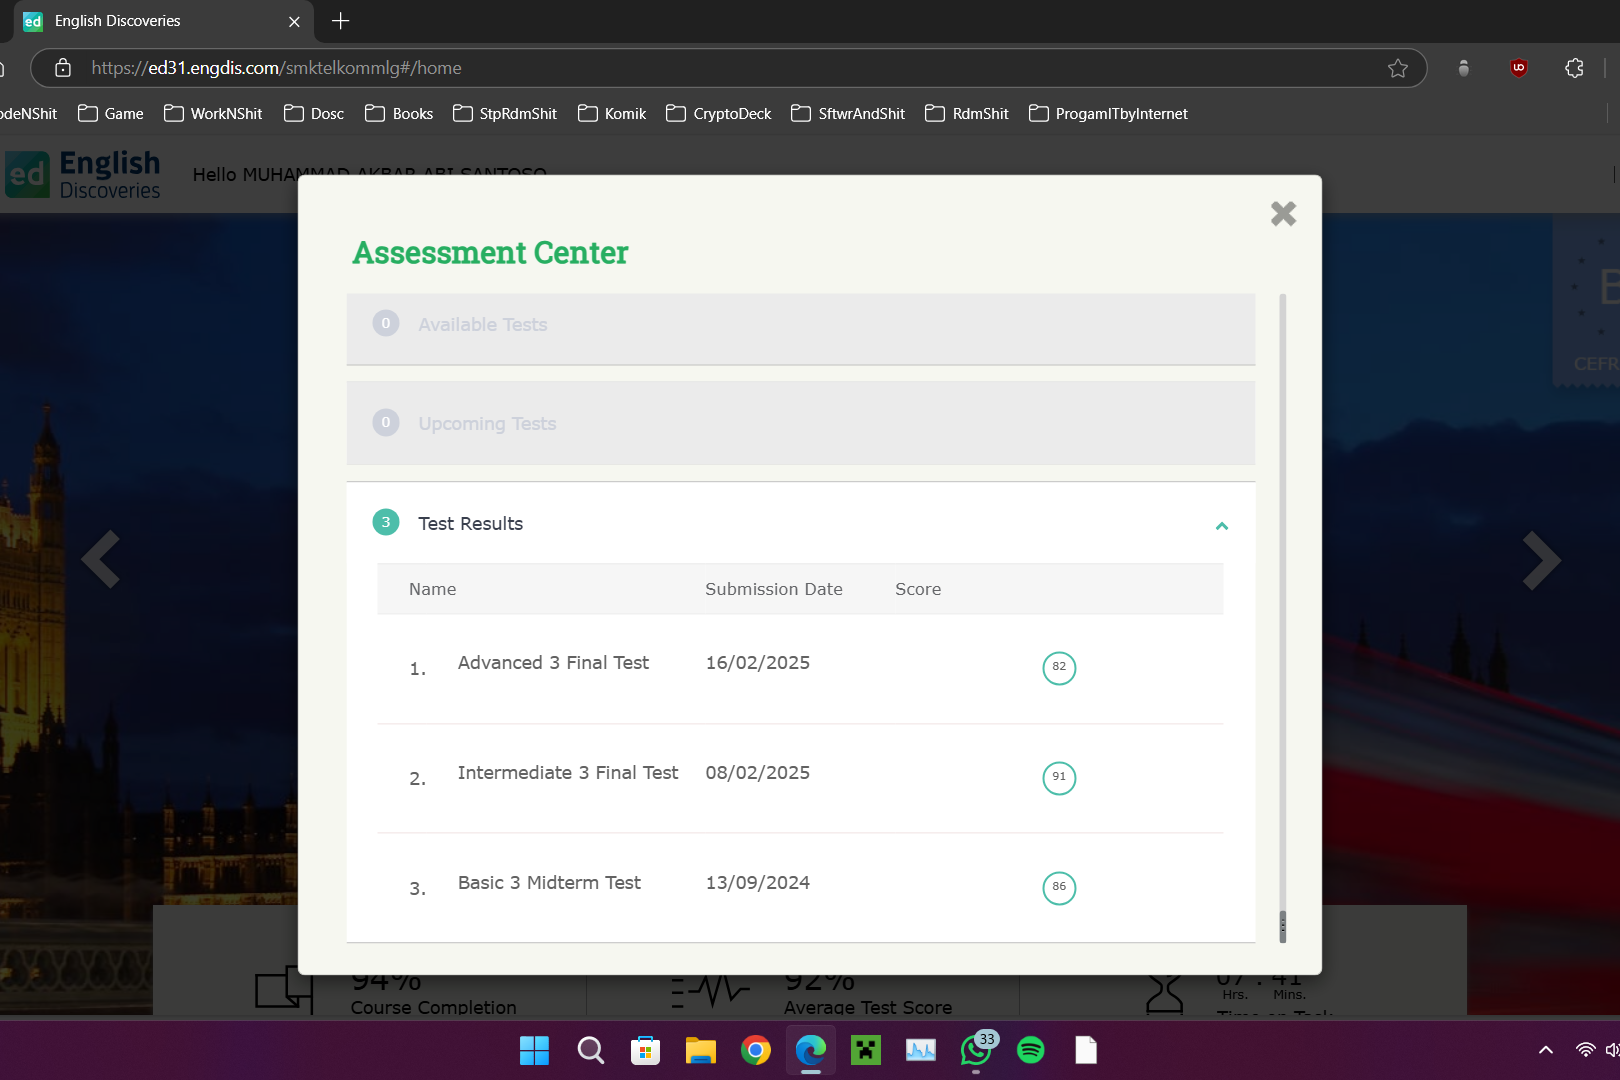Go to next carousel slide arrow
The height and width of the screenshot is (1080, 1620).
click(x=1541, y=560)
